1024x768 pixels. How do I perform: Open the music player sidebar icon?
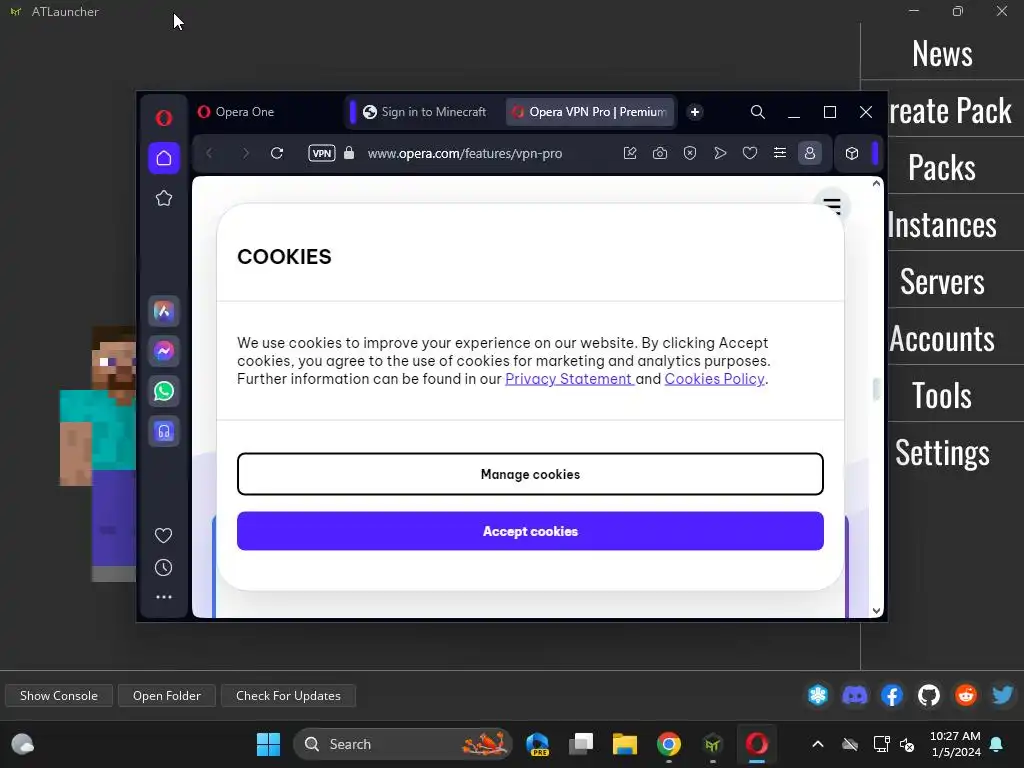click(x=164, y=431)
